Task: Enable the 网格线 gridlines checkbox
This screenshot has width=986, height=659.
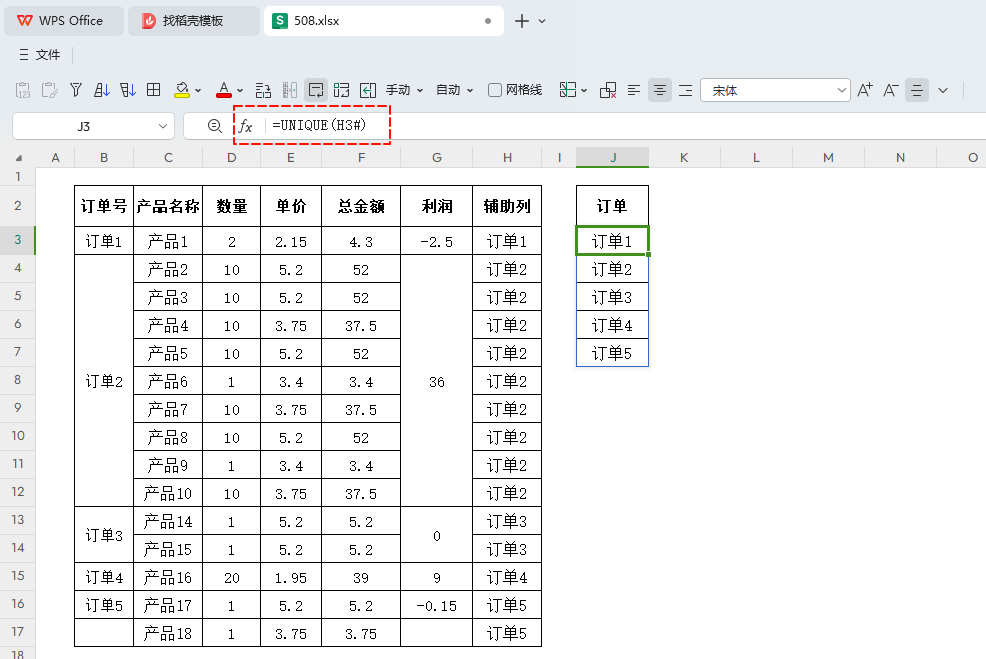Action: click(495, 90)
